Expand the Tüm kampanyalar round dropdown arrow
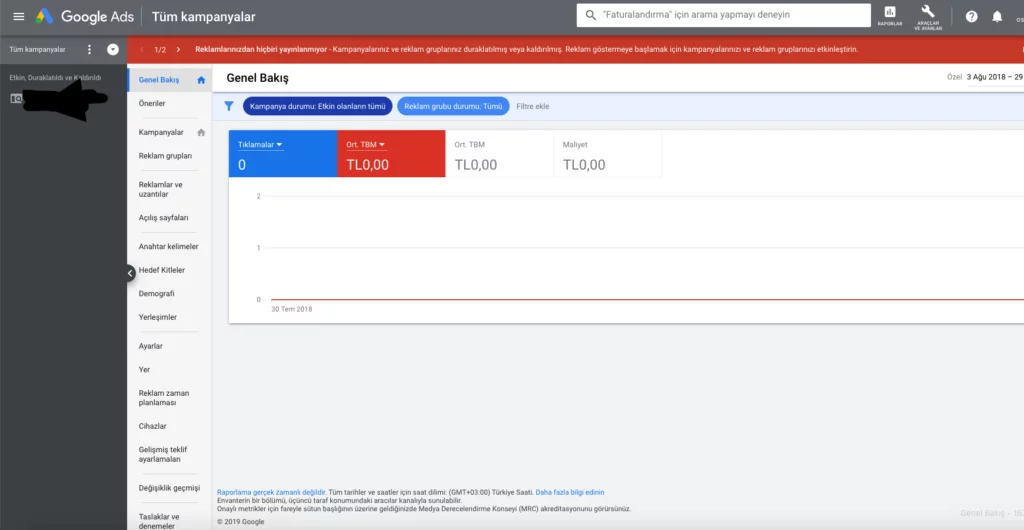 pyautogui.click(x=113, y=49)
